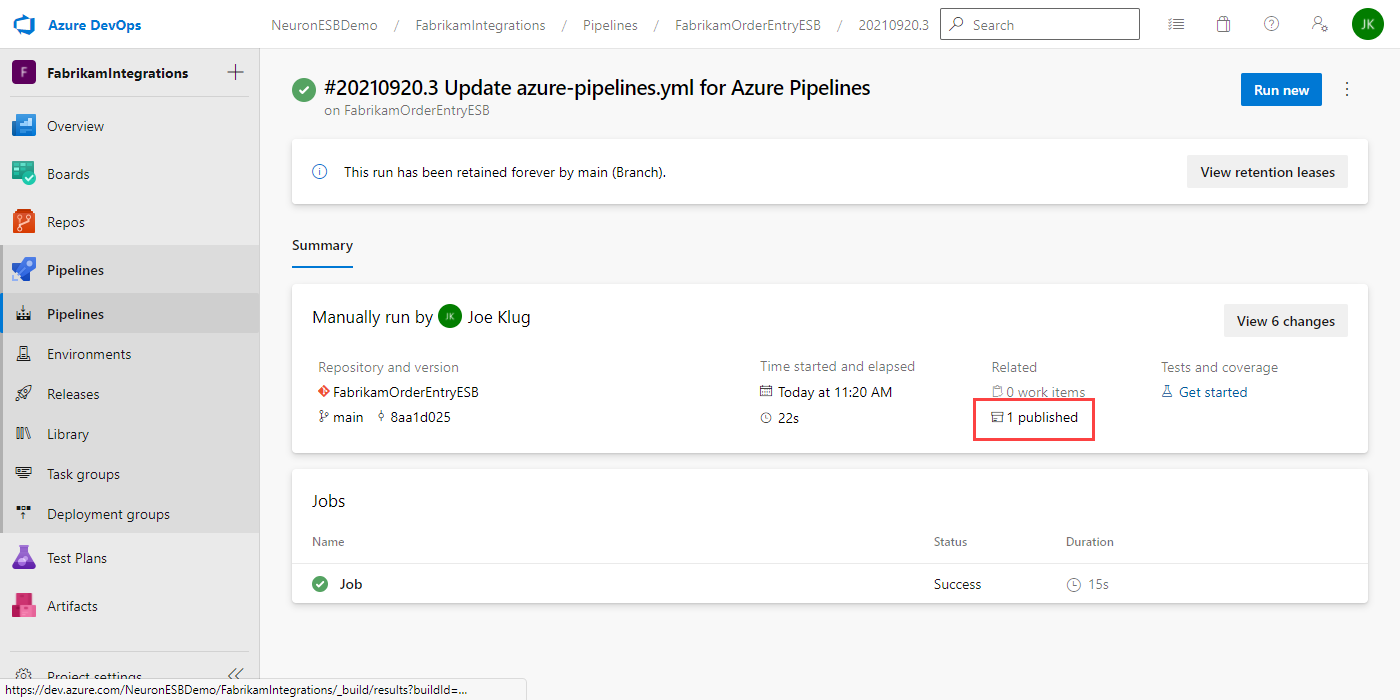The height and width of the screenshot is (700, 1400).
Task: Click the Deployment groups icon
Action: coord(24,514)
